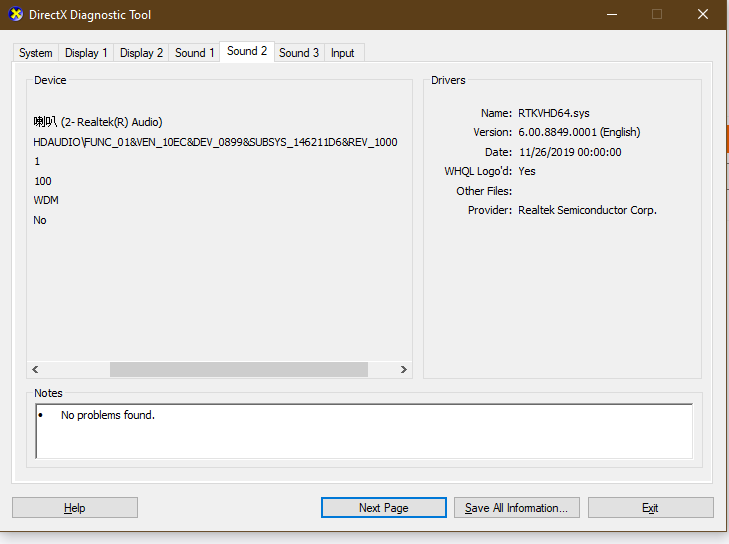Click driver name 'RTKVHD64.sys'
The width and height of the screenshot is (729, 544).
tap(554, 113)
